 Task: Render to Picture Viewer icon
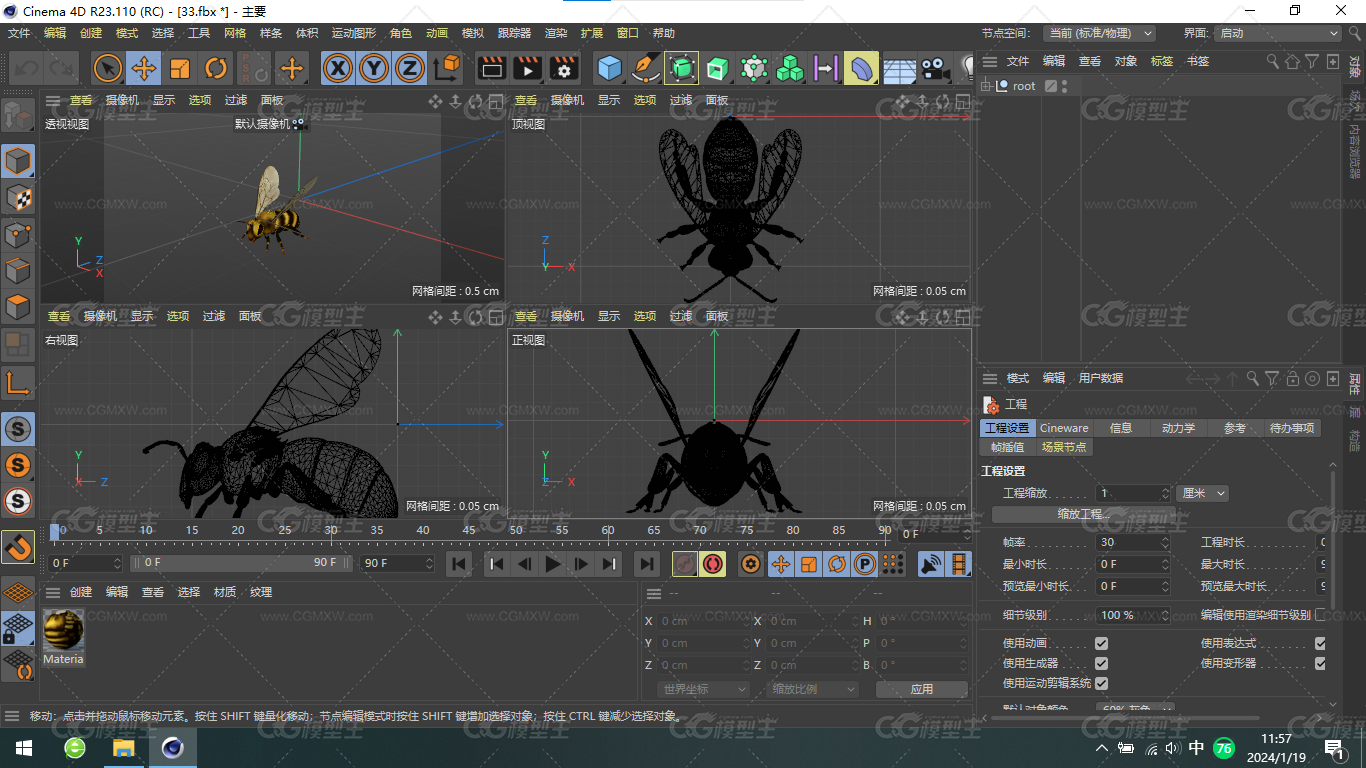527,69
